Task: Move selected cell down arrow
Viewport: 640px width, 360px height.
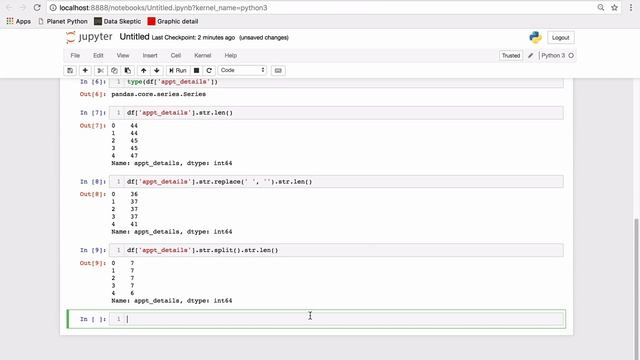Action: [x=157, y=71]
